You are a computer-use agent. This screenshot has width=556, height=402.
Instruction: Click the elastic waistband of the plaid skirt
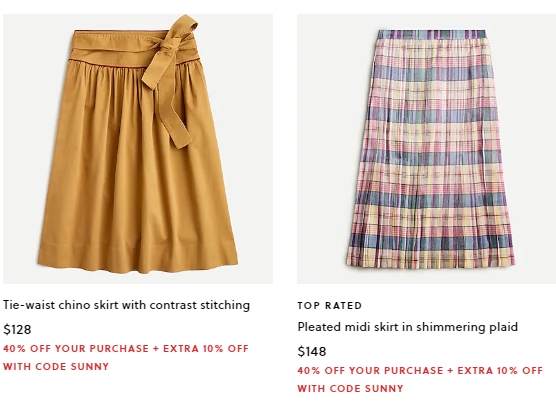click(x=431, y=35)
